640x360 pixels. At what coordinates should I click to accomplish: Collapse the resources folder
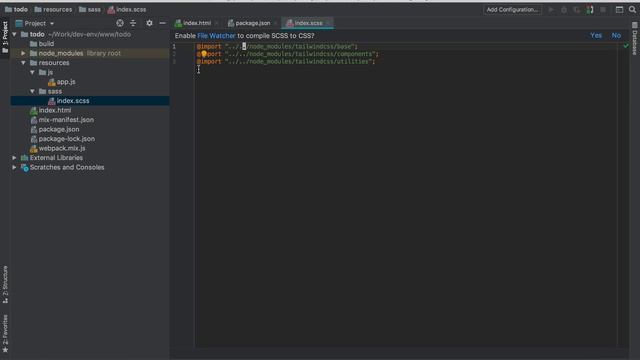[x=23, y=63]
